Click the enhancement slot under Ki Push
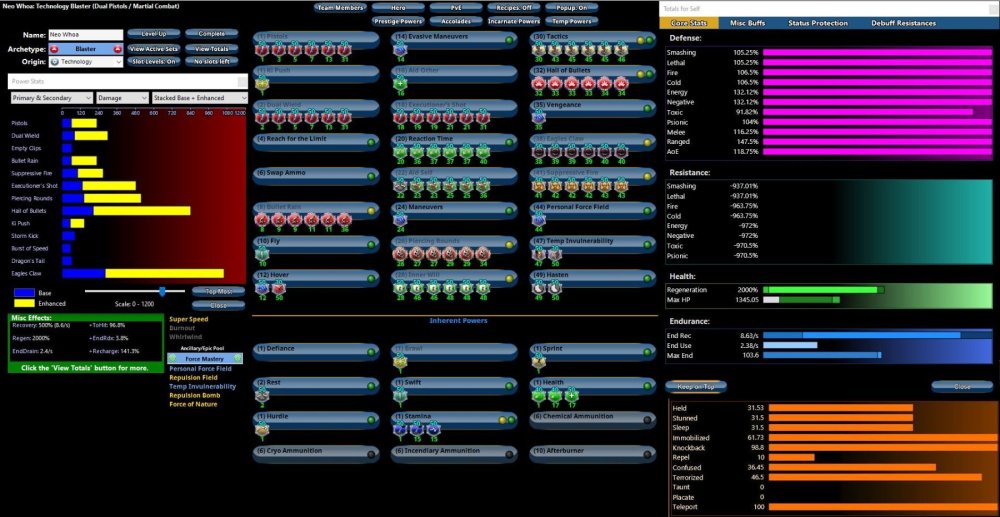This screenshot has height=517, width=1000. (x=262, y=84)
